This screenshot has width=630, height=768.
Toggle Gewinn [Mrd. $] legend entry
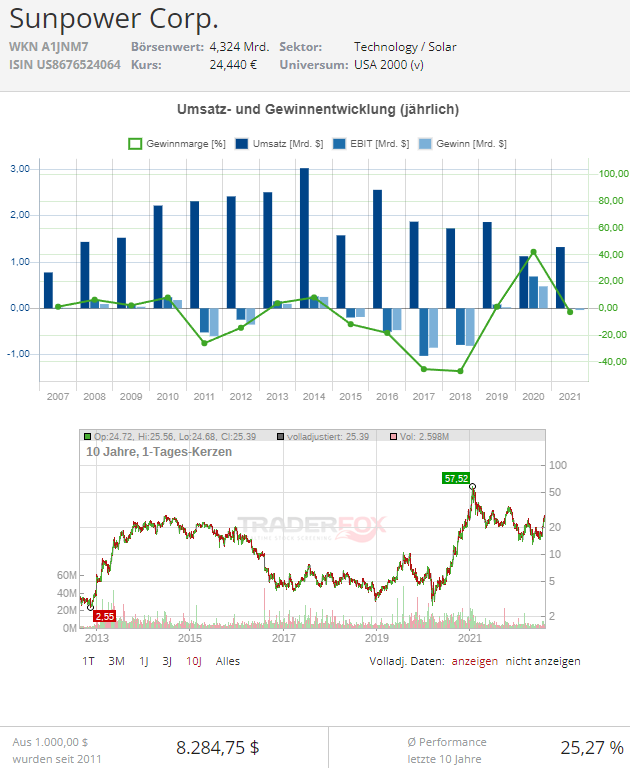coord(462,144)
